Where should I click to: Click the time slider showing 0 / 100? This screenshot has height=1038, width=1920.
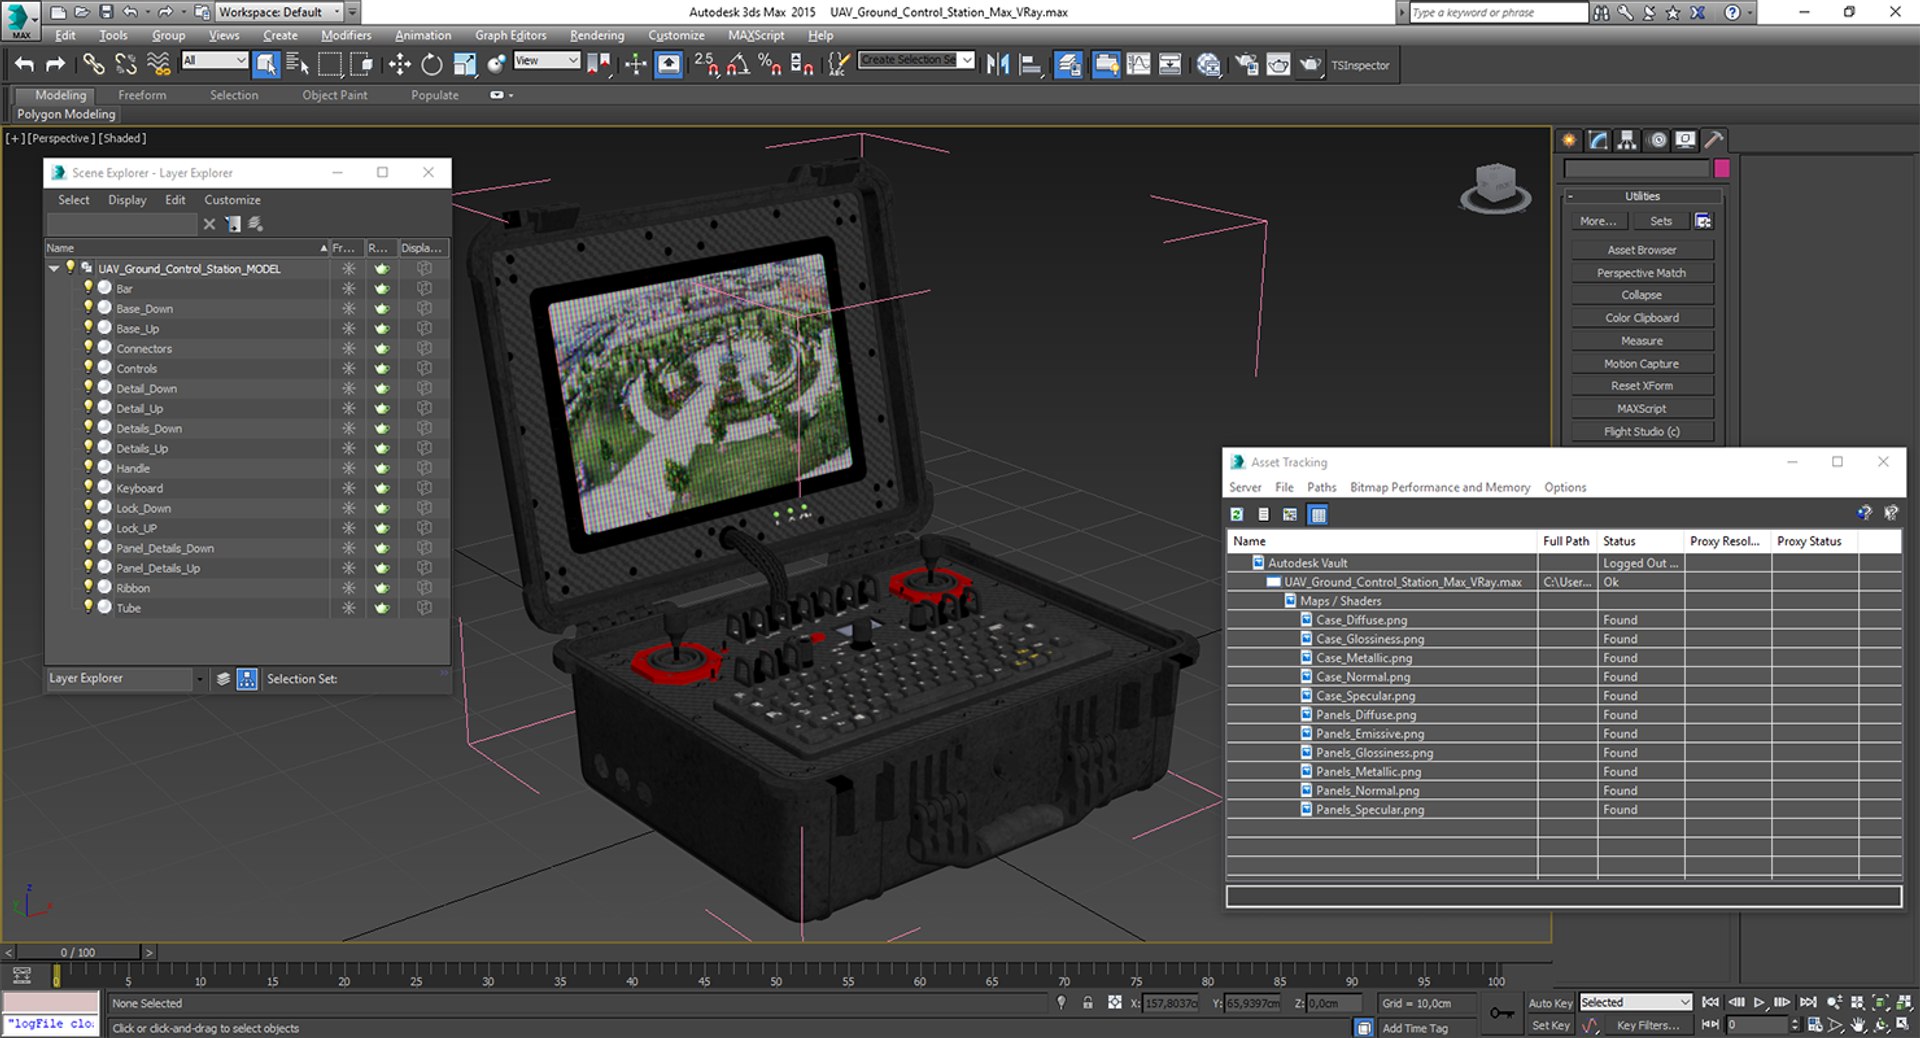pos(78,952)
